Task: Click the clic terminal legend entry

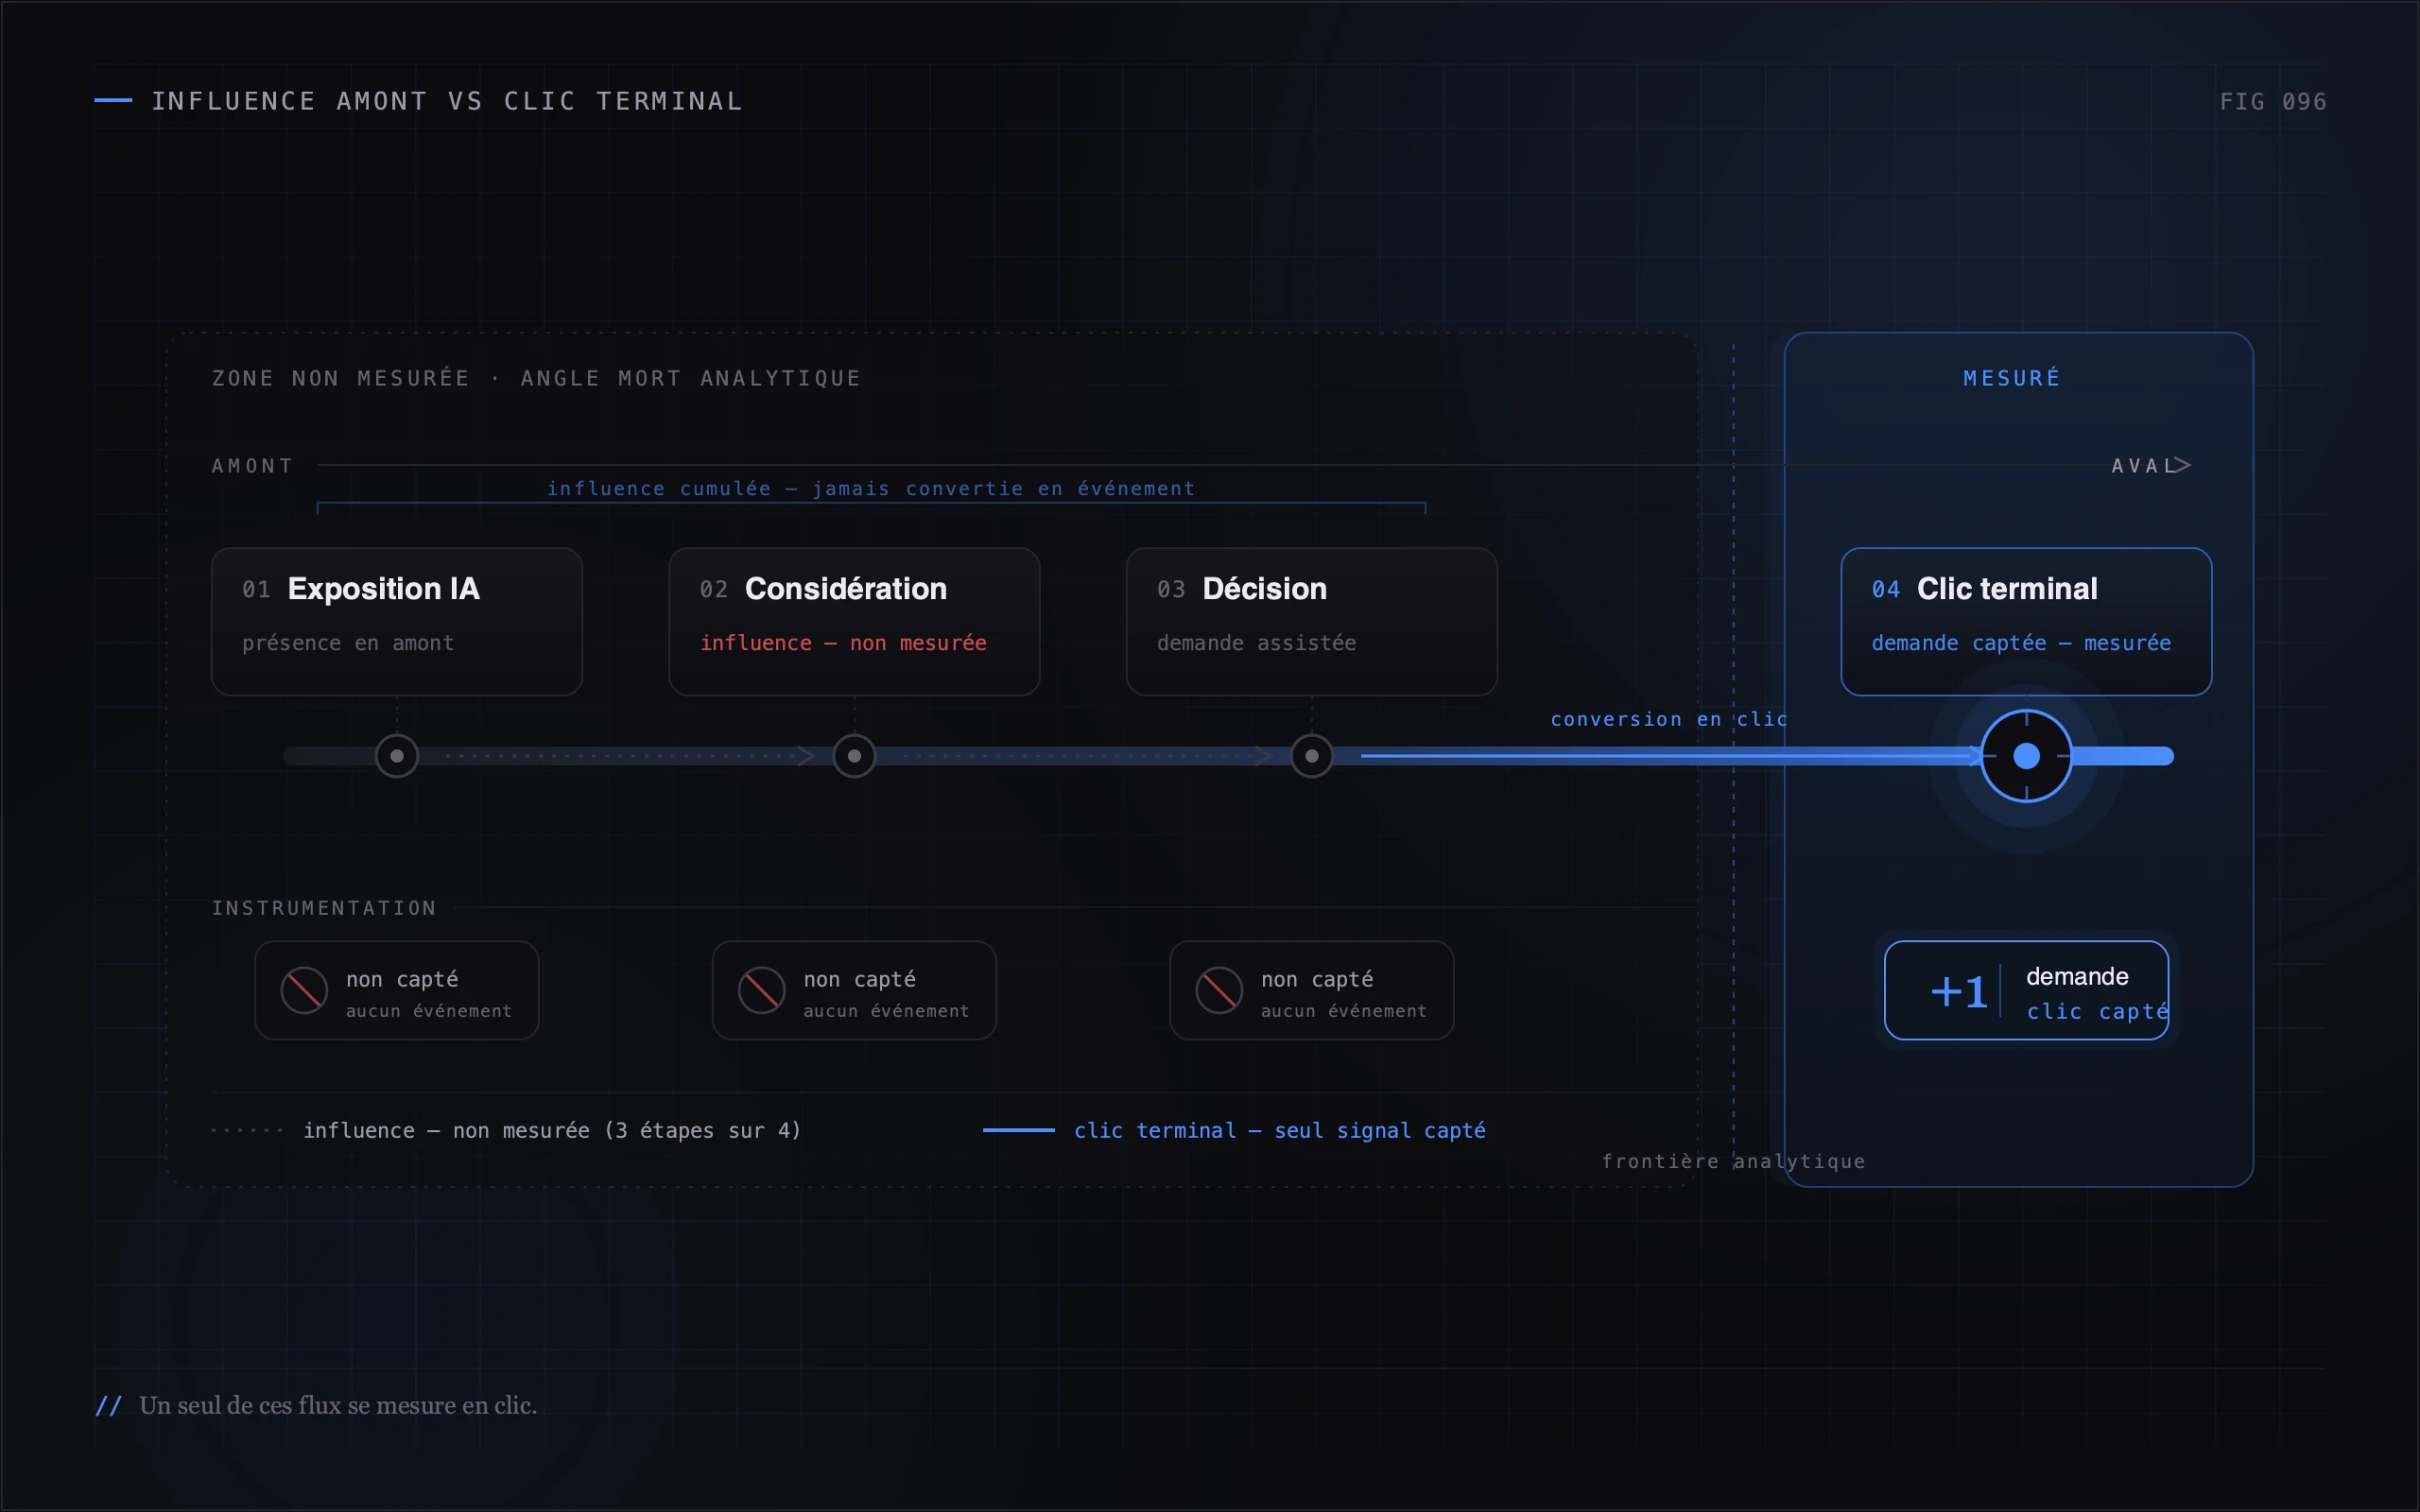Action: tap(1234, 1130)
